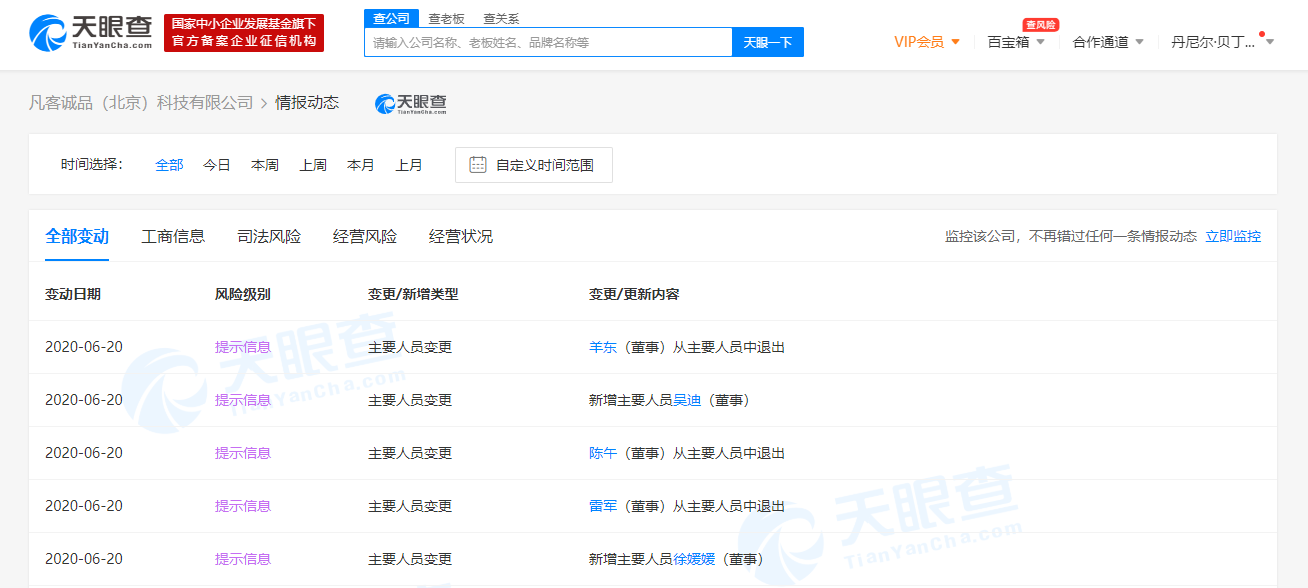Click 提示信息 in the 羊东 row
Viewport: 1308px width, 588px height.
[243, 347]
